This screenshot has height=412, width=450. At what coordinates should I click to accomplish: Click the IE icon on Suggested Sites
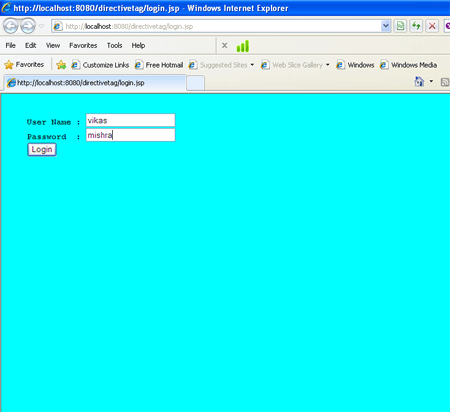pos(193,65)
